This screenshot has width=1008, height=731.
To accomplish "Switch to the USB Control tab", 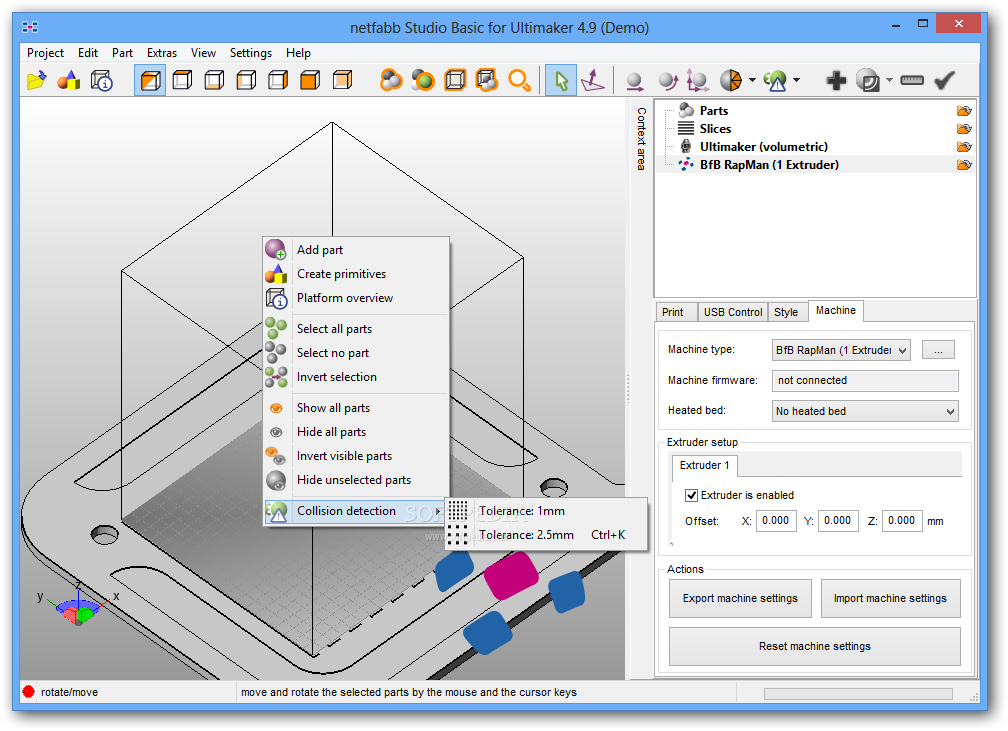I will [733, 312].
